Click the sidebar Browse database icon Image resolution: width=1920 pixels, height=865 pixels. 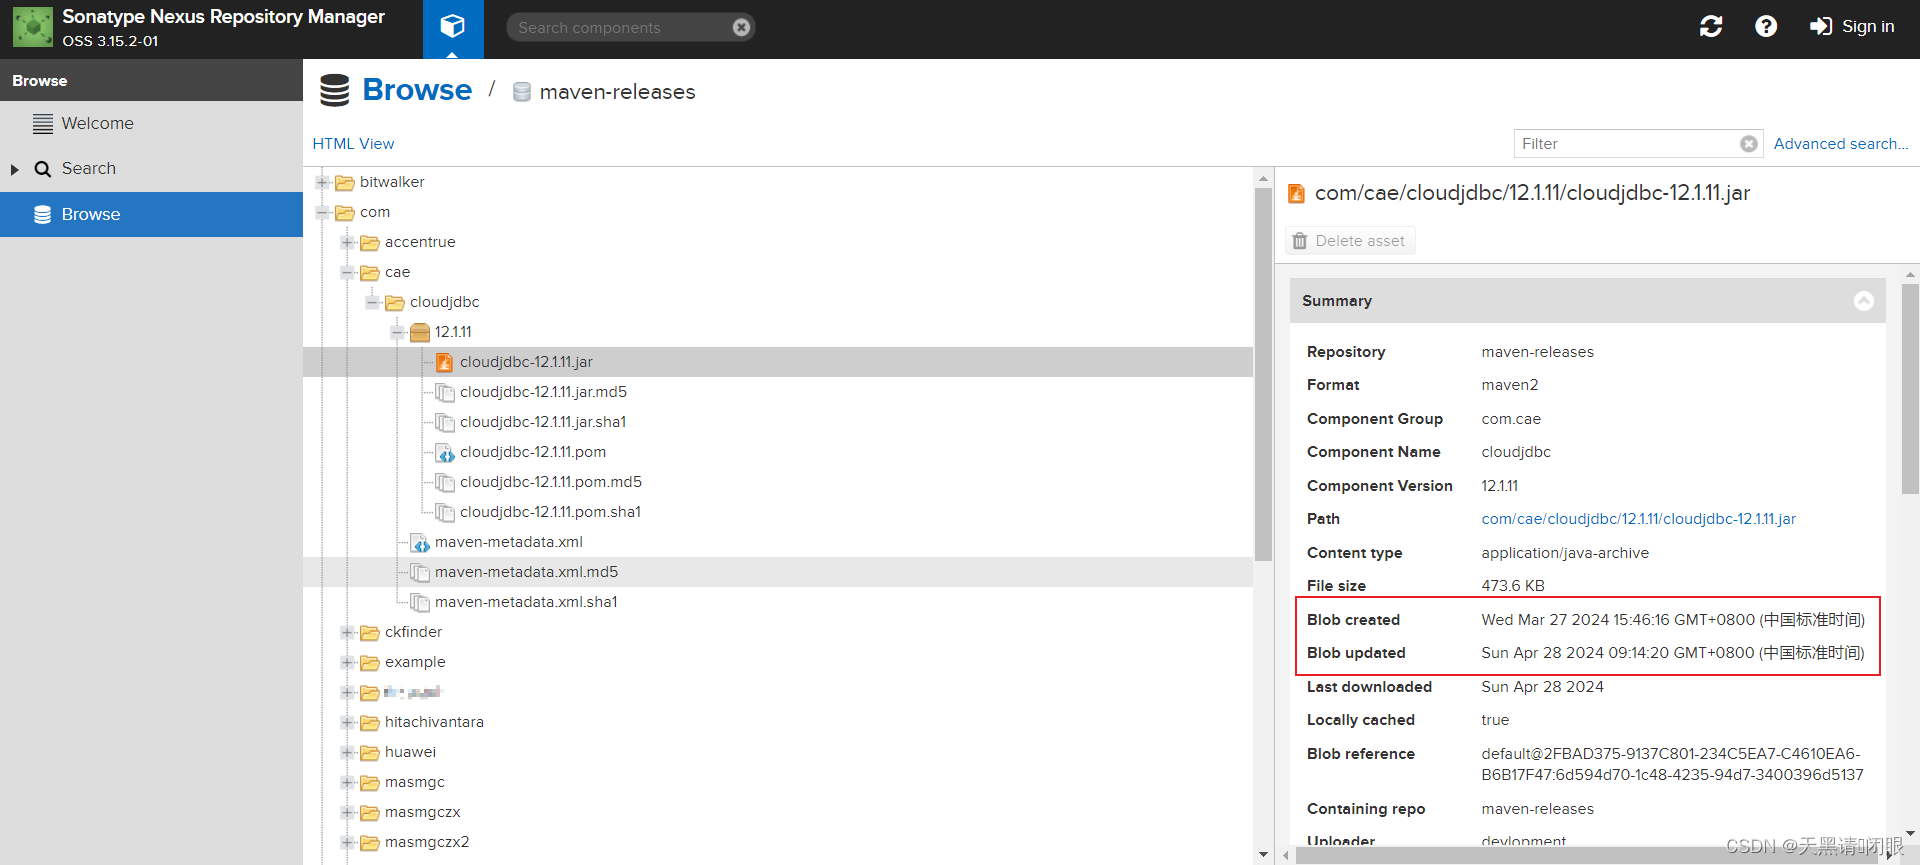[x=43, y=214]
